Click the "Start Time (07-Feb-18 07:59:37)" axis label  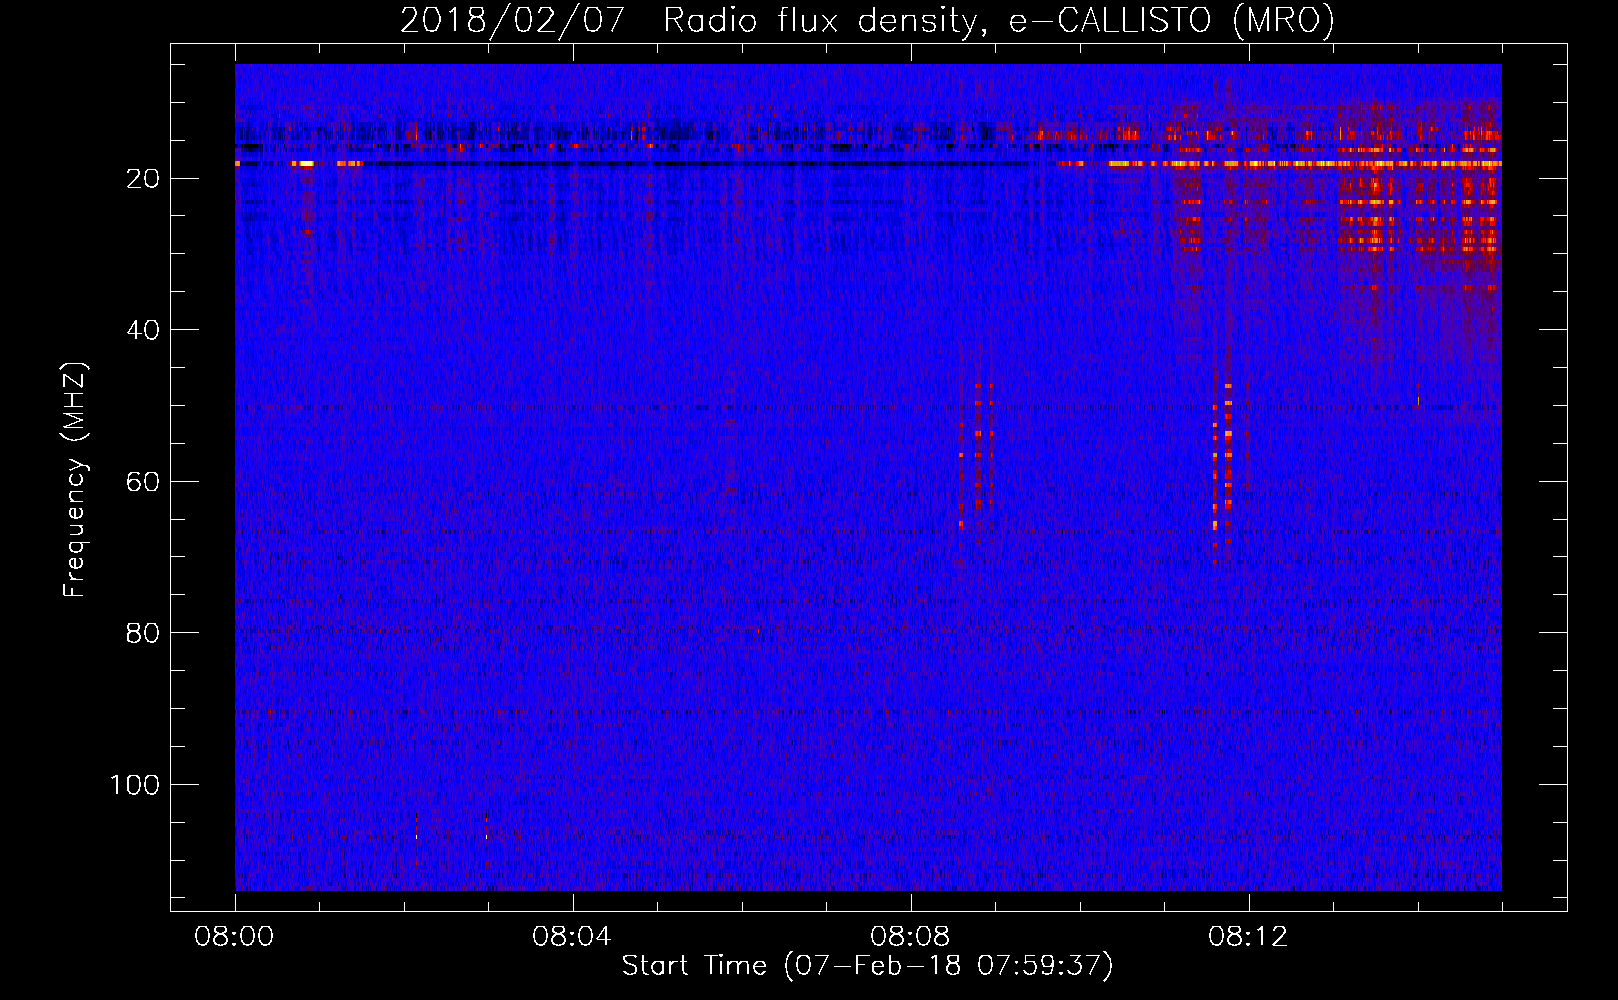867,966
